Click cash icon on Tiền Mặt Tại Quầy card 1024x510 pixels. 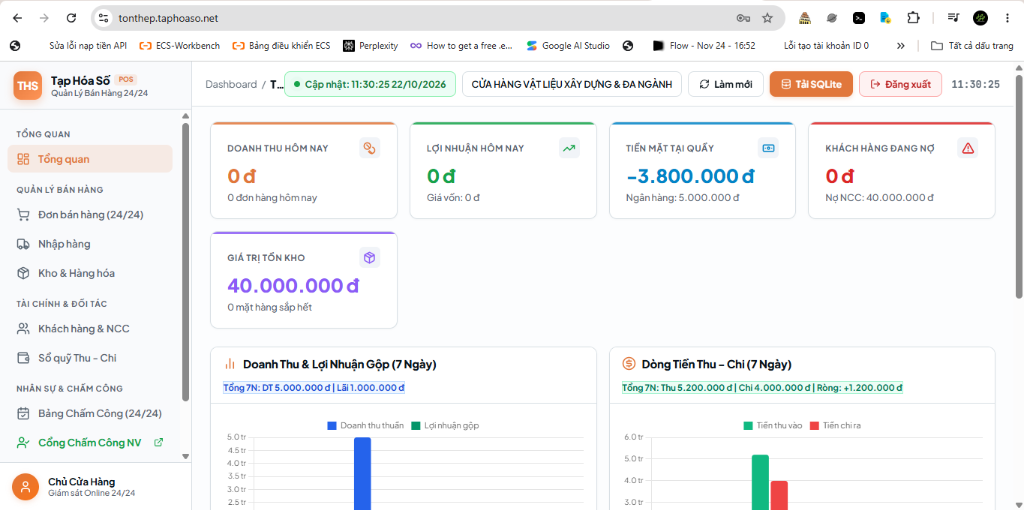[768, 148]
